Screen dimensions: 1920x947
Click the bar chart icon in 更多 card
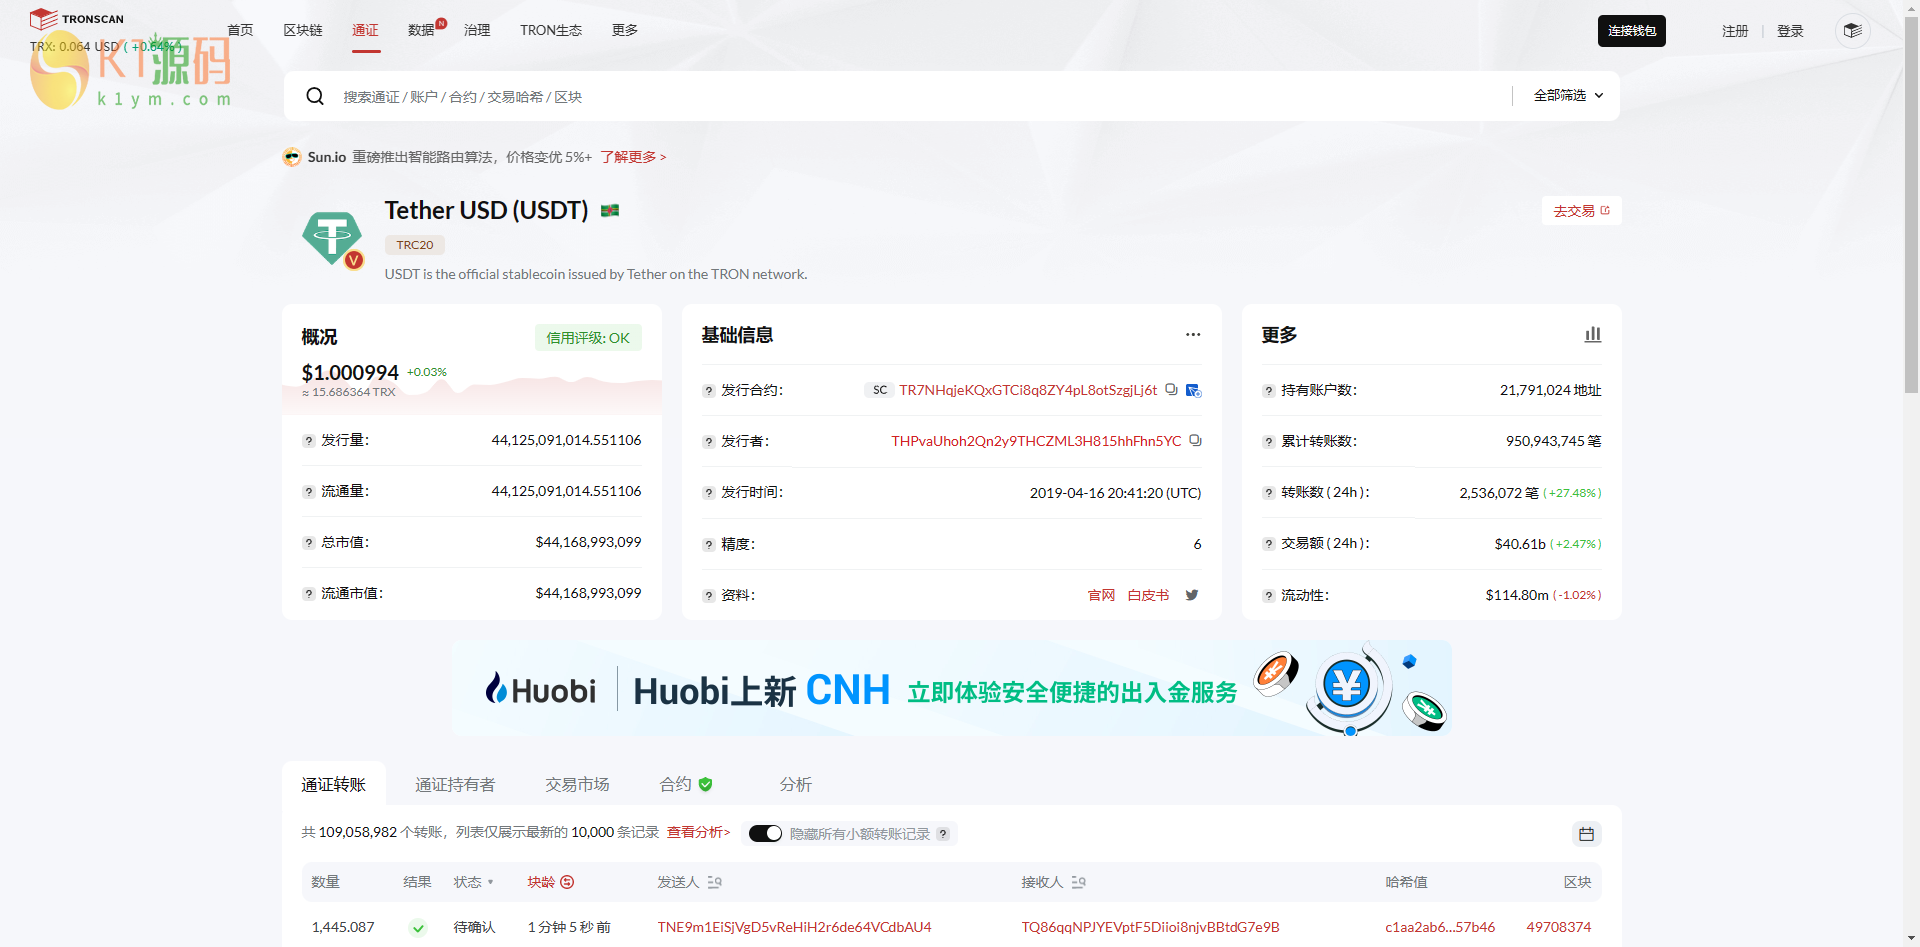coord(1593,334)
